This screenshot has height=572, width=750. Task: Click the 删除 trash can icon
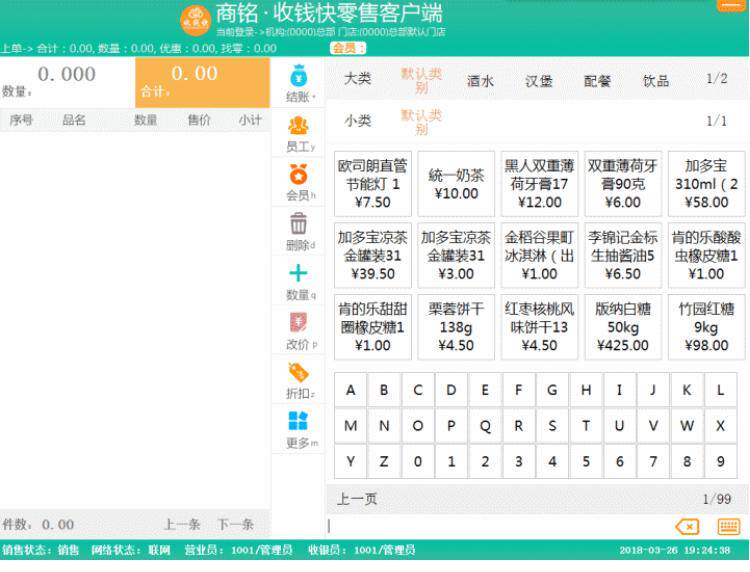(298, 224)
